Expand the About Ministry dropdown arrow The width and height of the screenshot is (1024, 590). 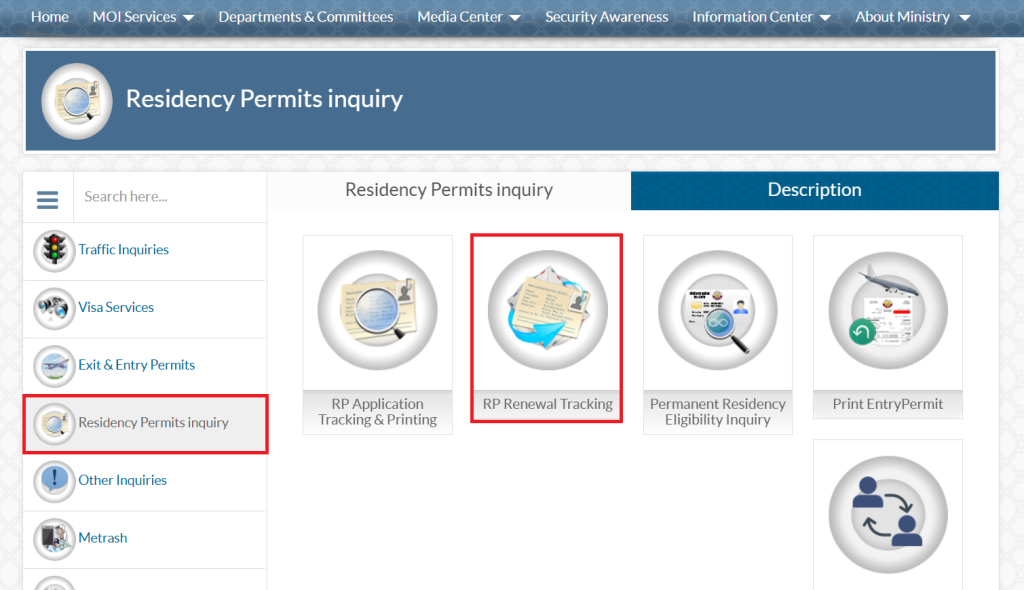coord(965,18)
